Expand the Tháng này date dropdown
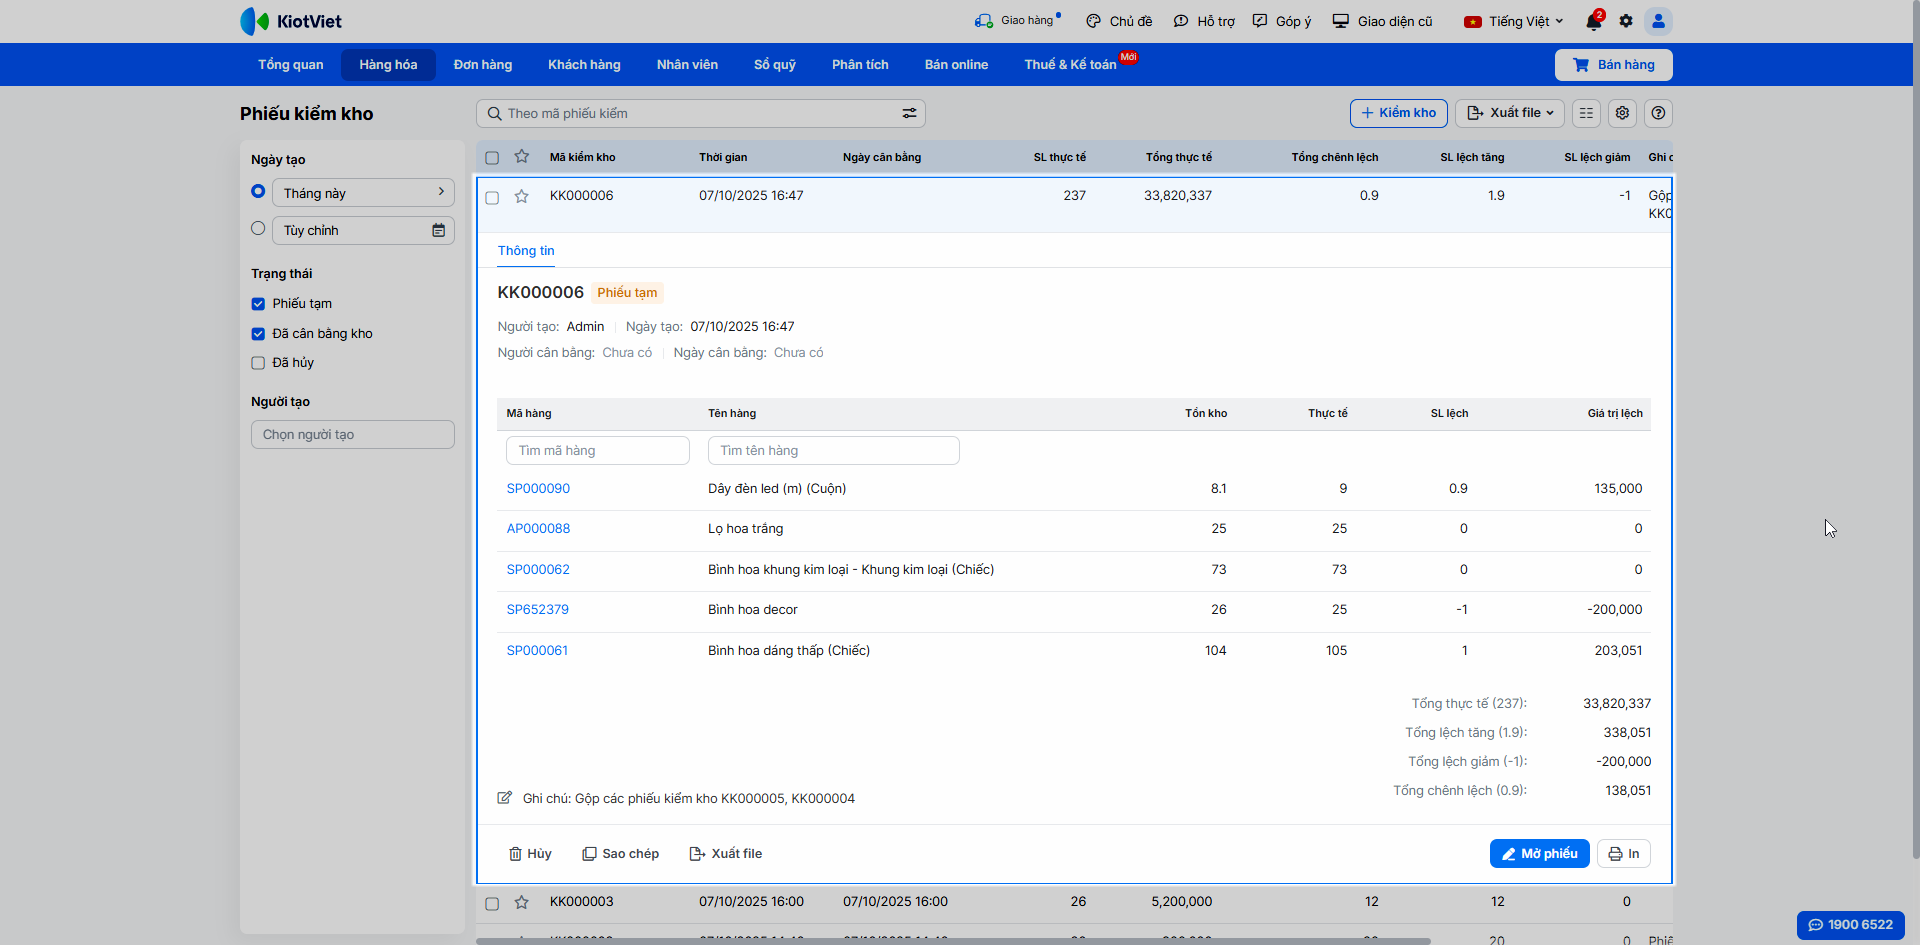This screenshot has width=1920, height=945. pyautogui.click(x=362, y=193)
